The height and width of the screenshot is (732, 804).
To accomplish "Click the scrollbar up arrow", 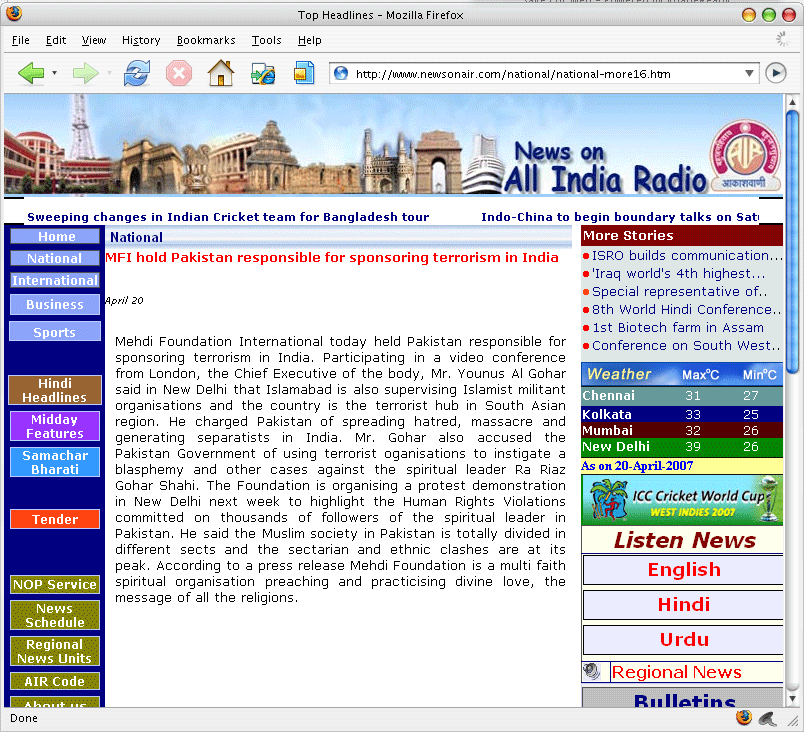I will point(793,101).
